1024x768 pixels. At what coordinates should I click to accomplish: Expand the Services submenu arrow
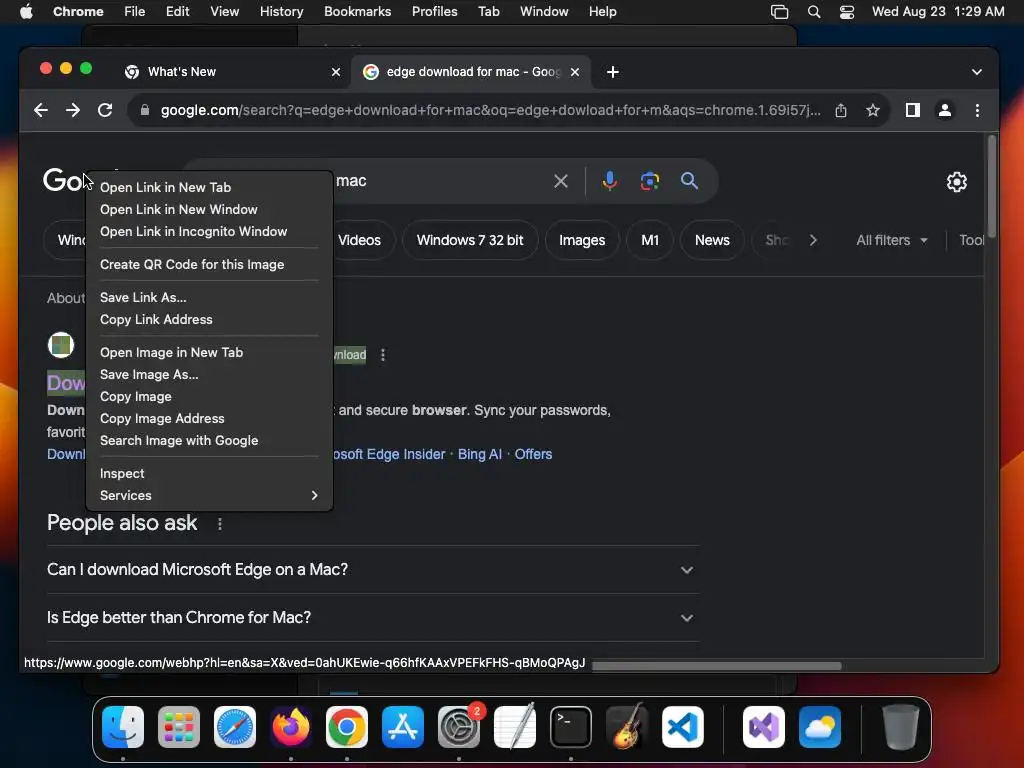(314, 496)
